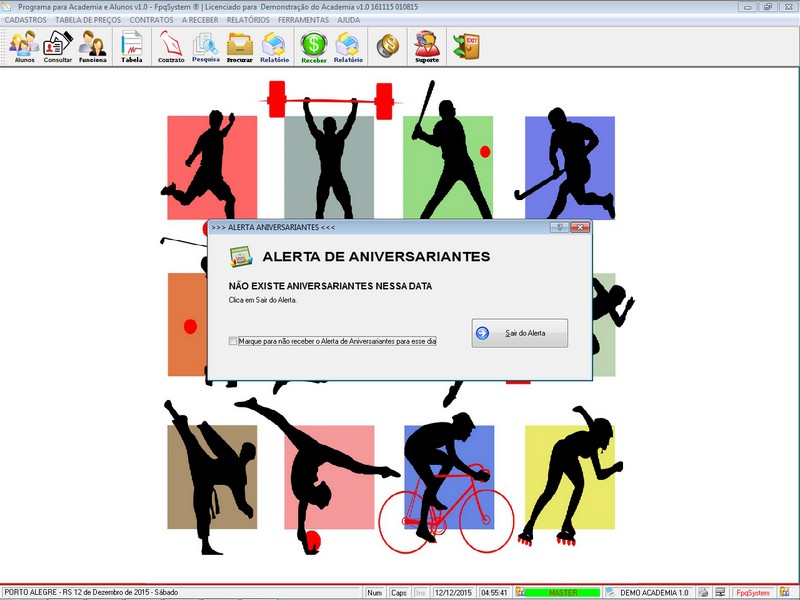Close the Alerta Aniversariantes dialog
Viewport: 800px width, 600px height.
pos(580,227)
